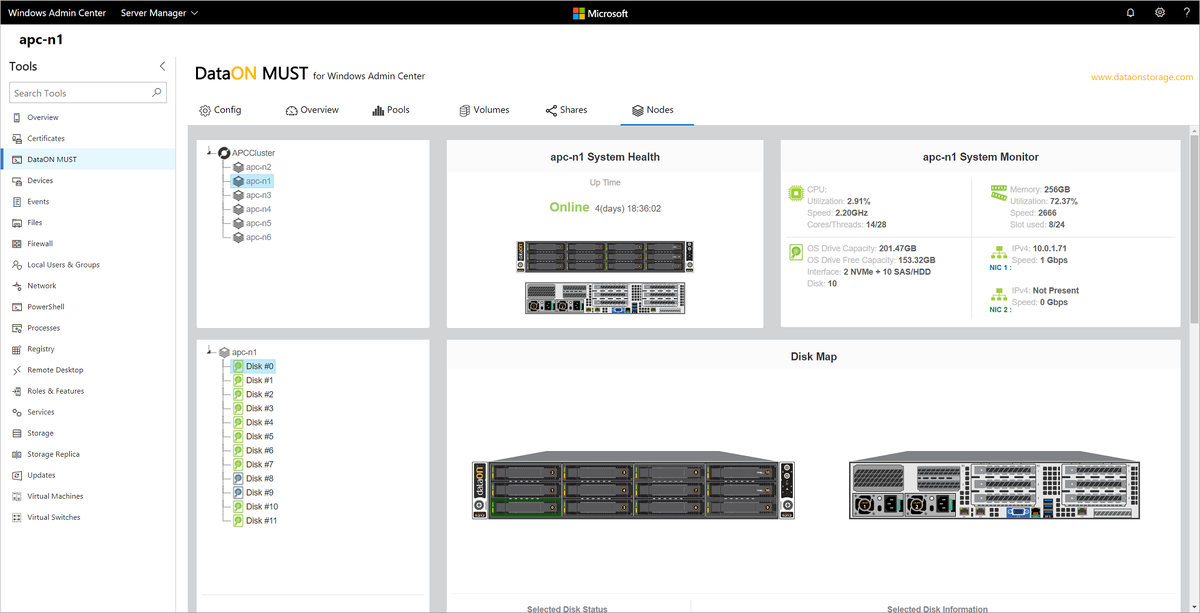Viewport: 1200px width, 613px height.
Task: Open the help question mark icon
Action: click(x=1187, y=13)
